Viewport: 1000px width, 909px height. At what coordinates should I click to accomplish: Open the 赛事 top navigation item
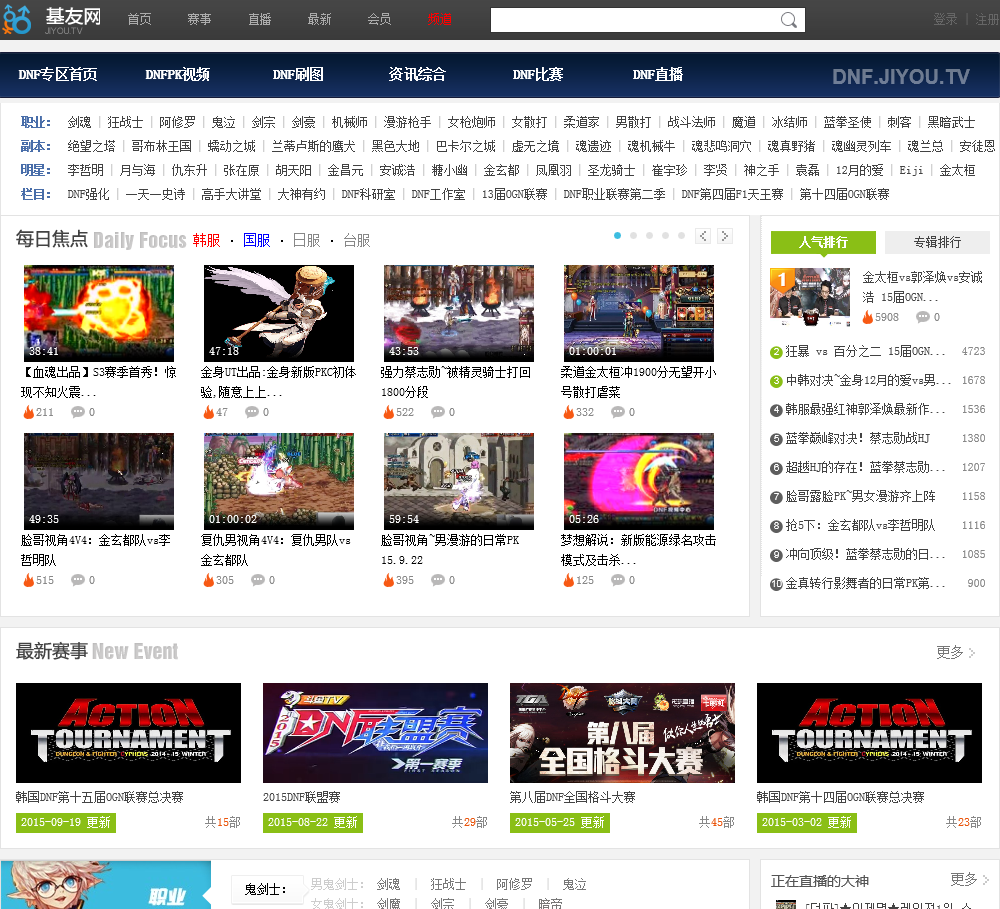[x=199, y=19]
